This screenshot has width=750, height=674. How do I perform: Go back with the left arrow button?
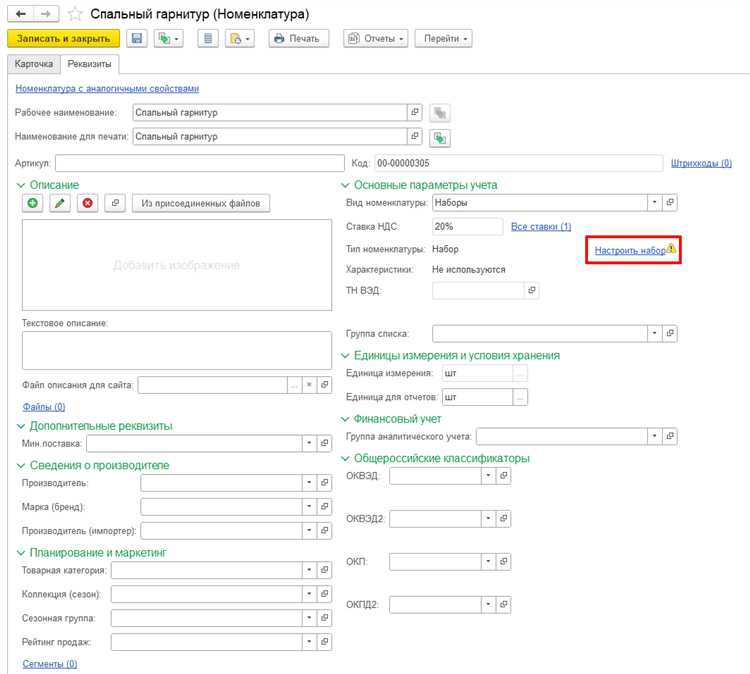tap(21, 14)
